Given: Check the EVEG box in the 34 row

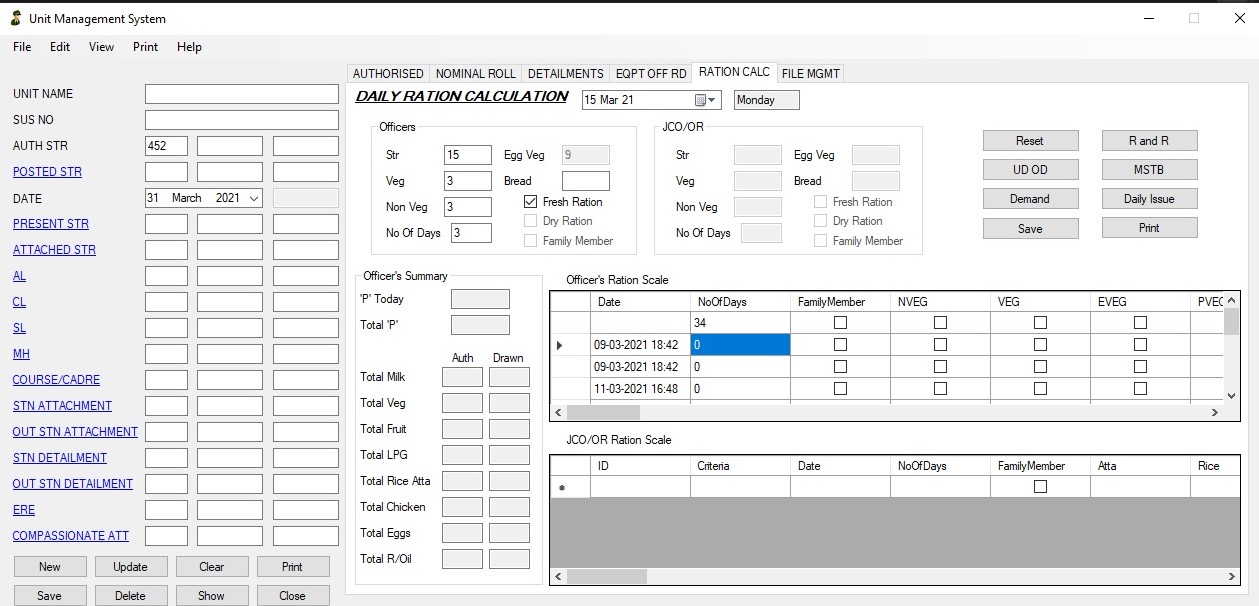Looking at the screenshot, I should (x=1140, y=323).
